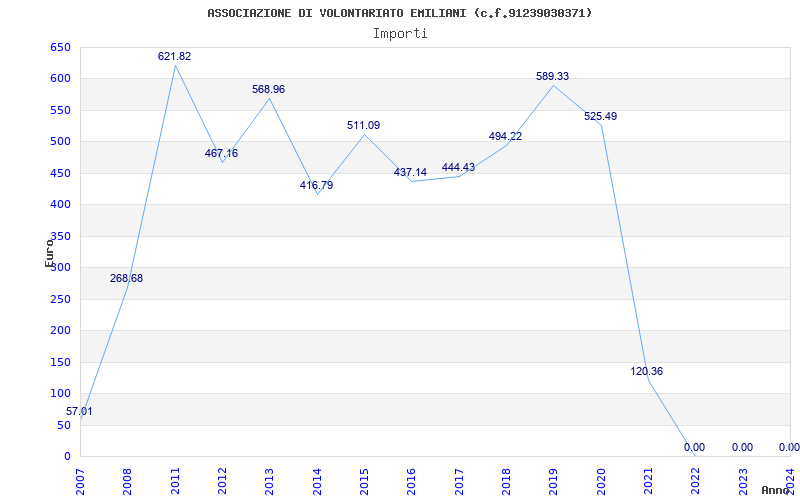Screen dimensions: 800x500
Task: Click the x-axis year 2007
Action: click(80, 482)
